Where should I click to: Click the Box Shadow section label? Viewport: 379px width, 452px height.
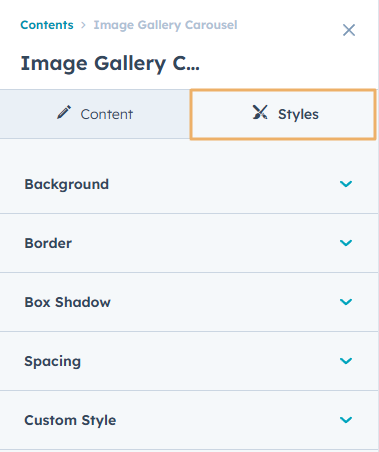67,302
